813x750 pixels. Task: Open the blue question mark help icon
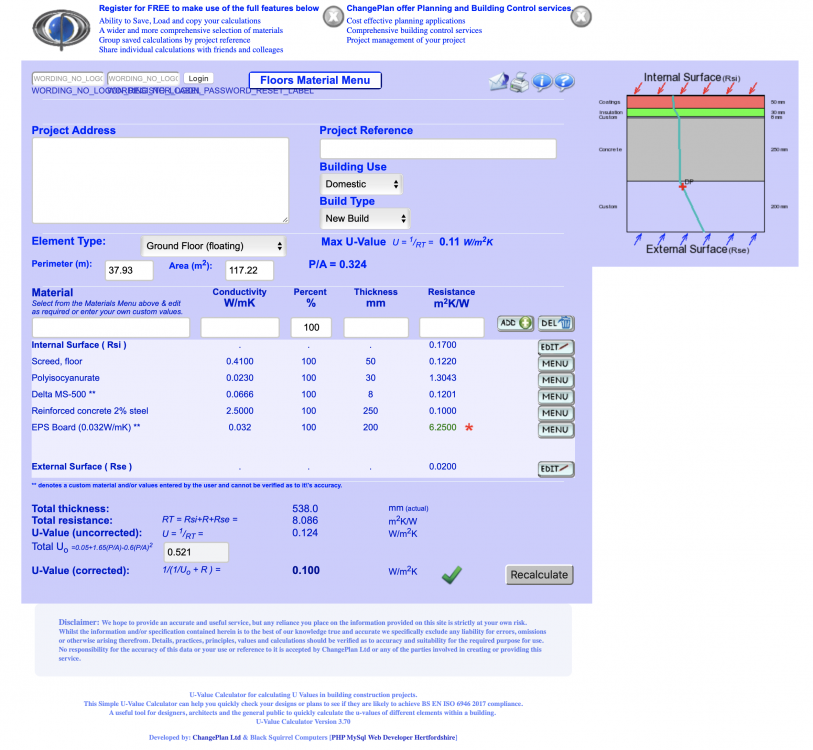click(564, 82)
